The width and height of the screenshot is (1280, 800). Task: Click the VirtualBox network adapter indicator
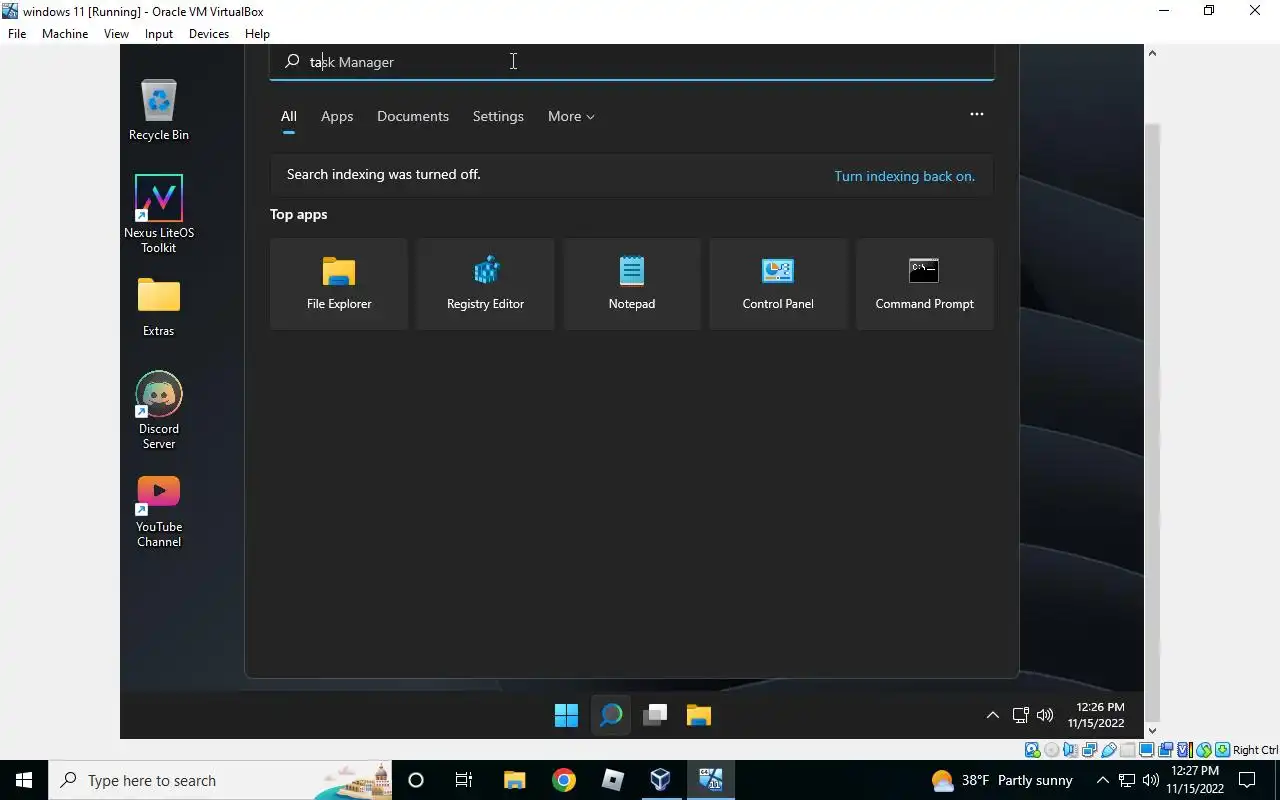tap(1089, 750)
